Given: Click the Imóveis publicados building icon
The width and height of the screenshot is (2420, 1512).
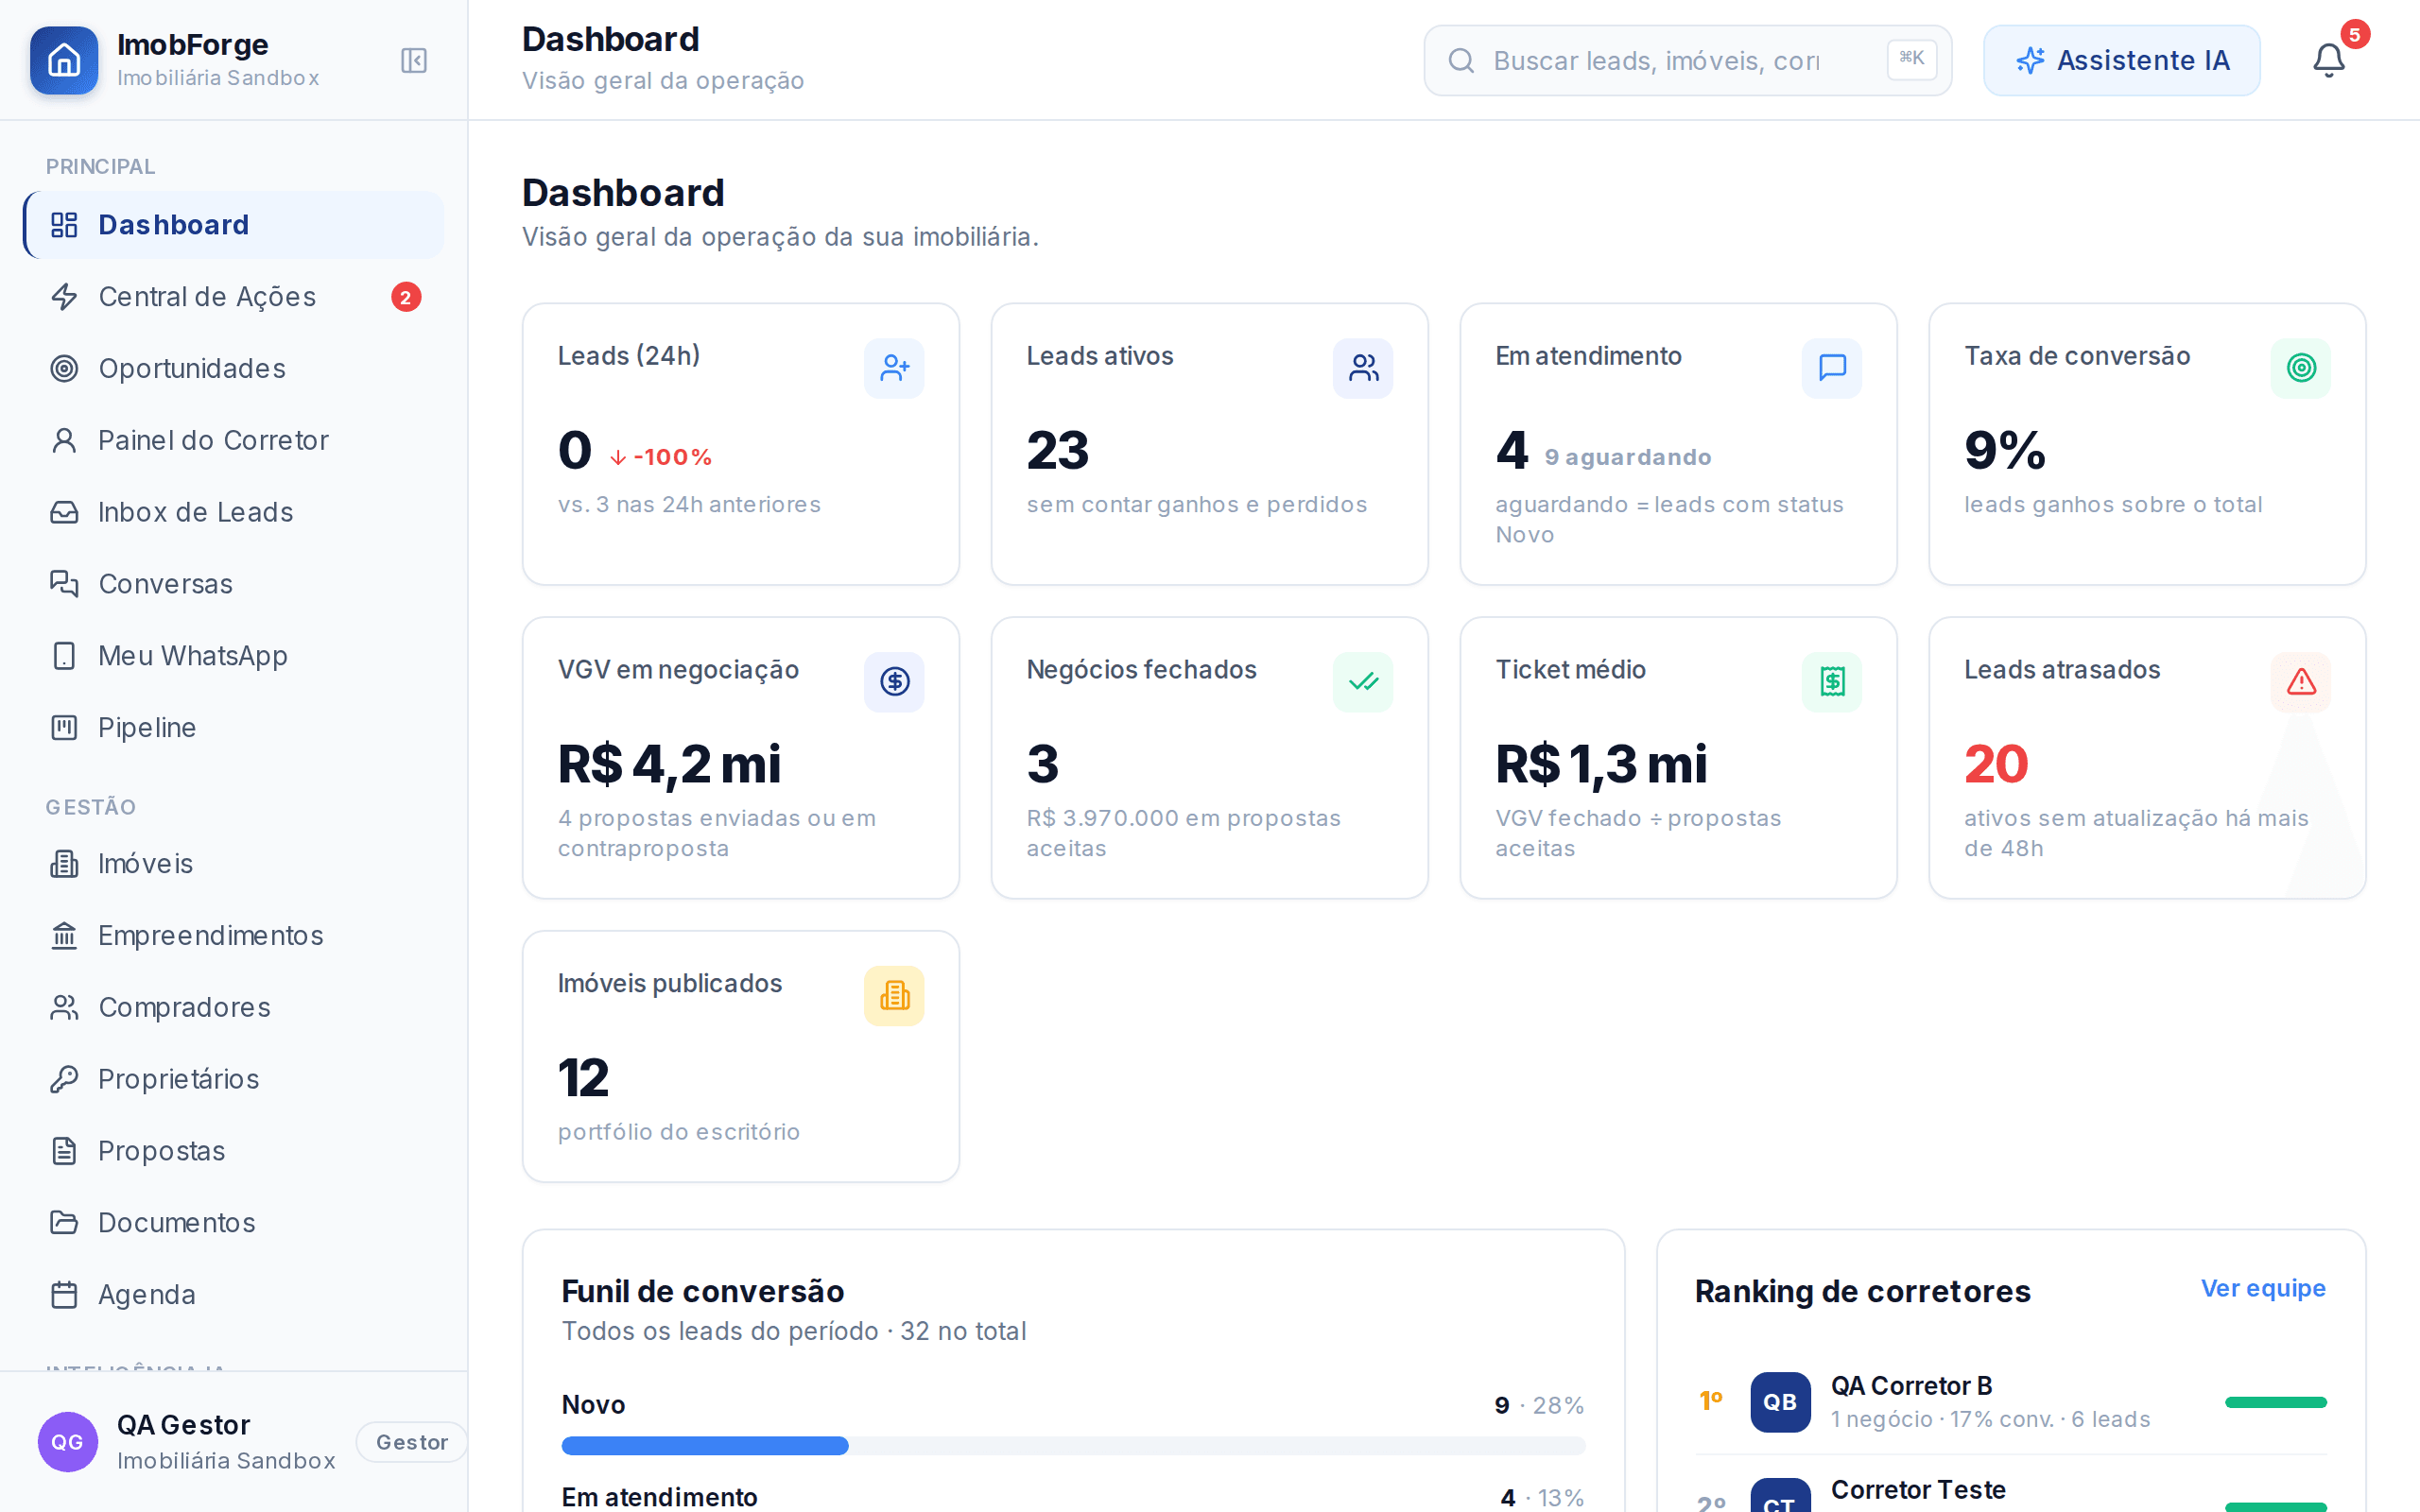Looking at the screenshot, I should [894, 996].
